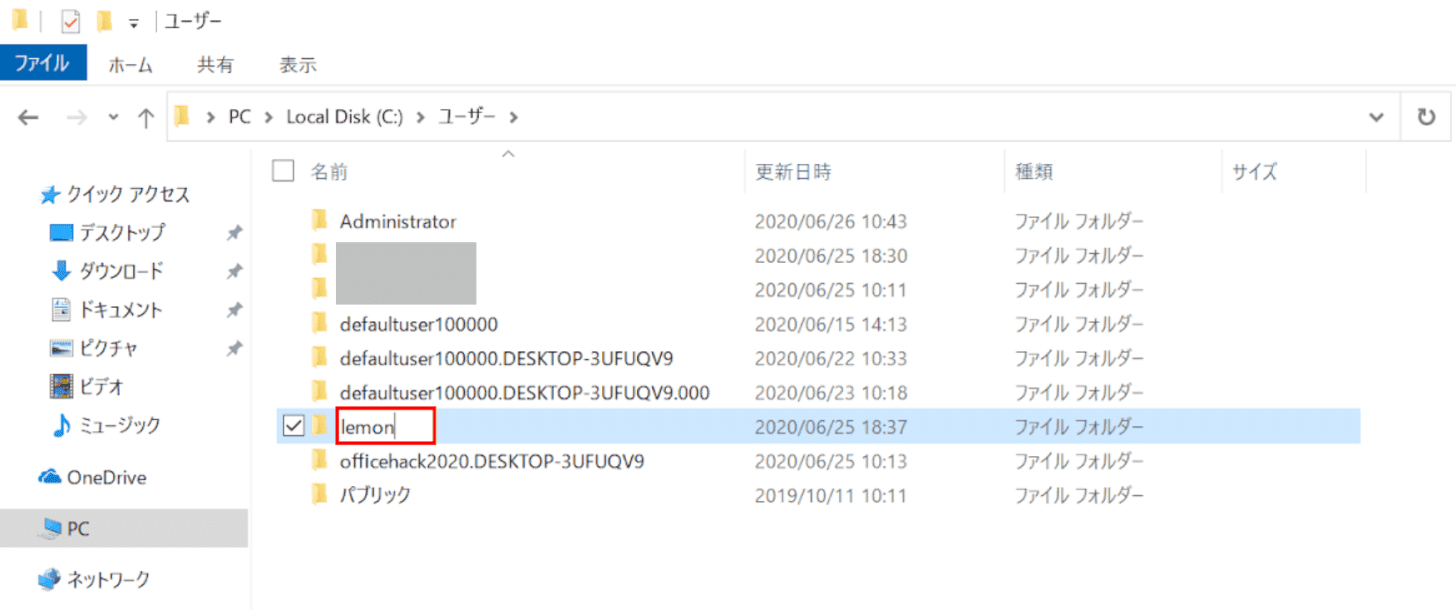
Task: Select the Administrator folder name
Action: click(x=398, y=221)
